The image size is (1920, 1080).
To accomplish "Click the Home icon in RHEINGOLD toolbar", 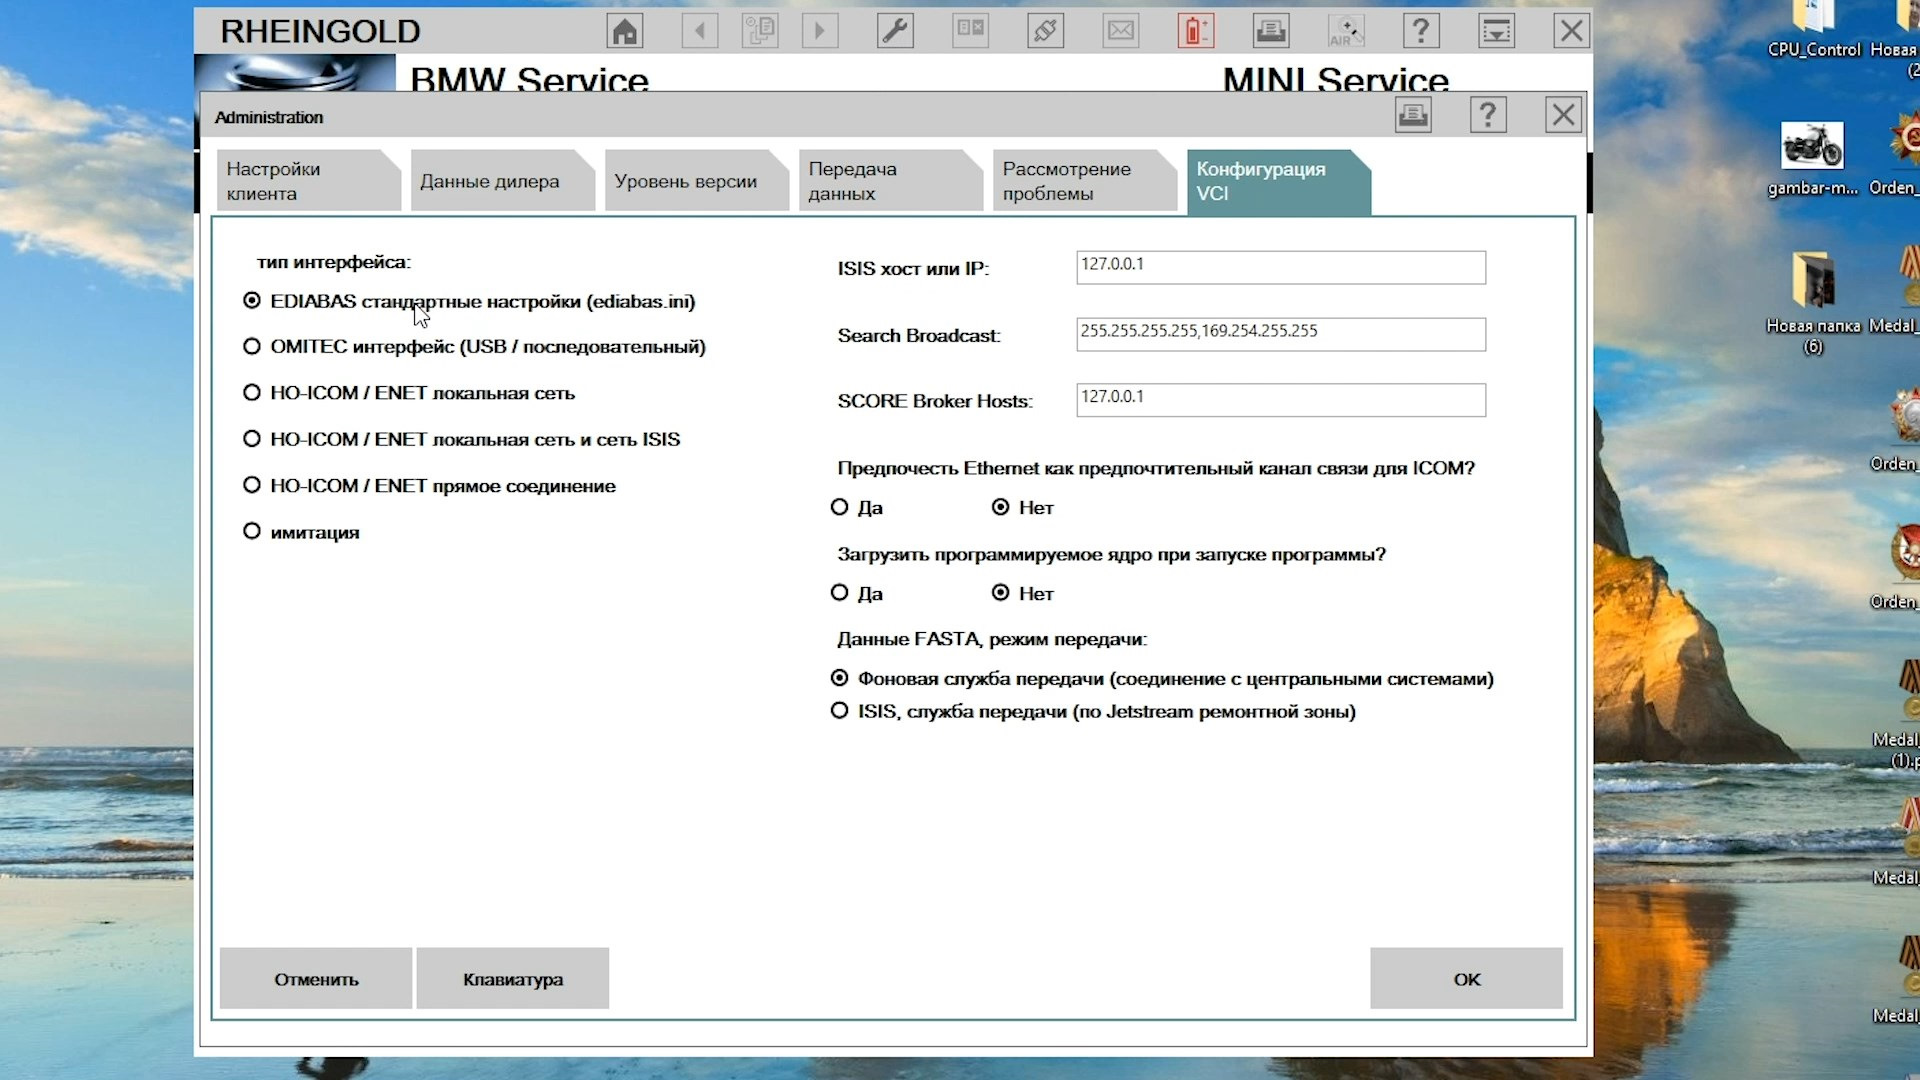I will (625, 31).
